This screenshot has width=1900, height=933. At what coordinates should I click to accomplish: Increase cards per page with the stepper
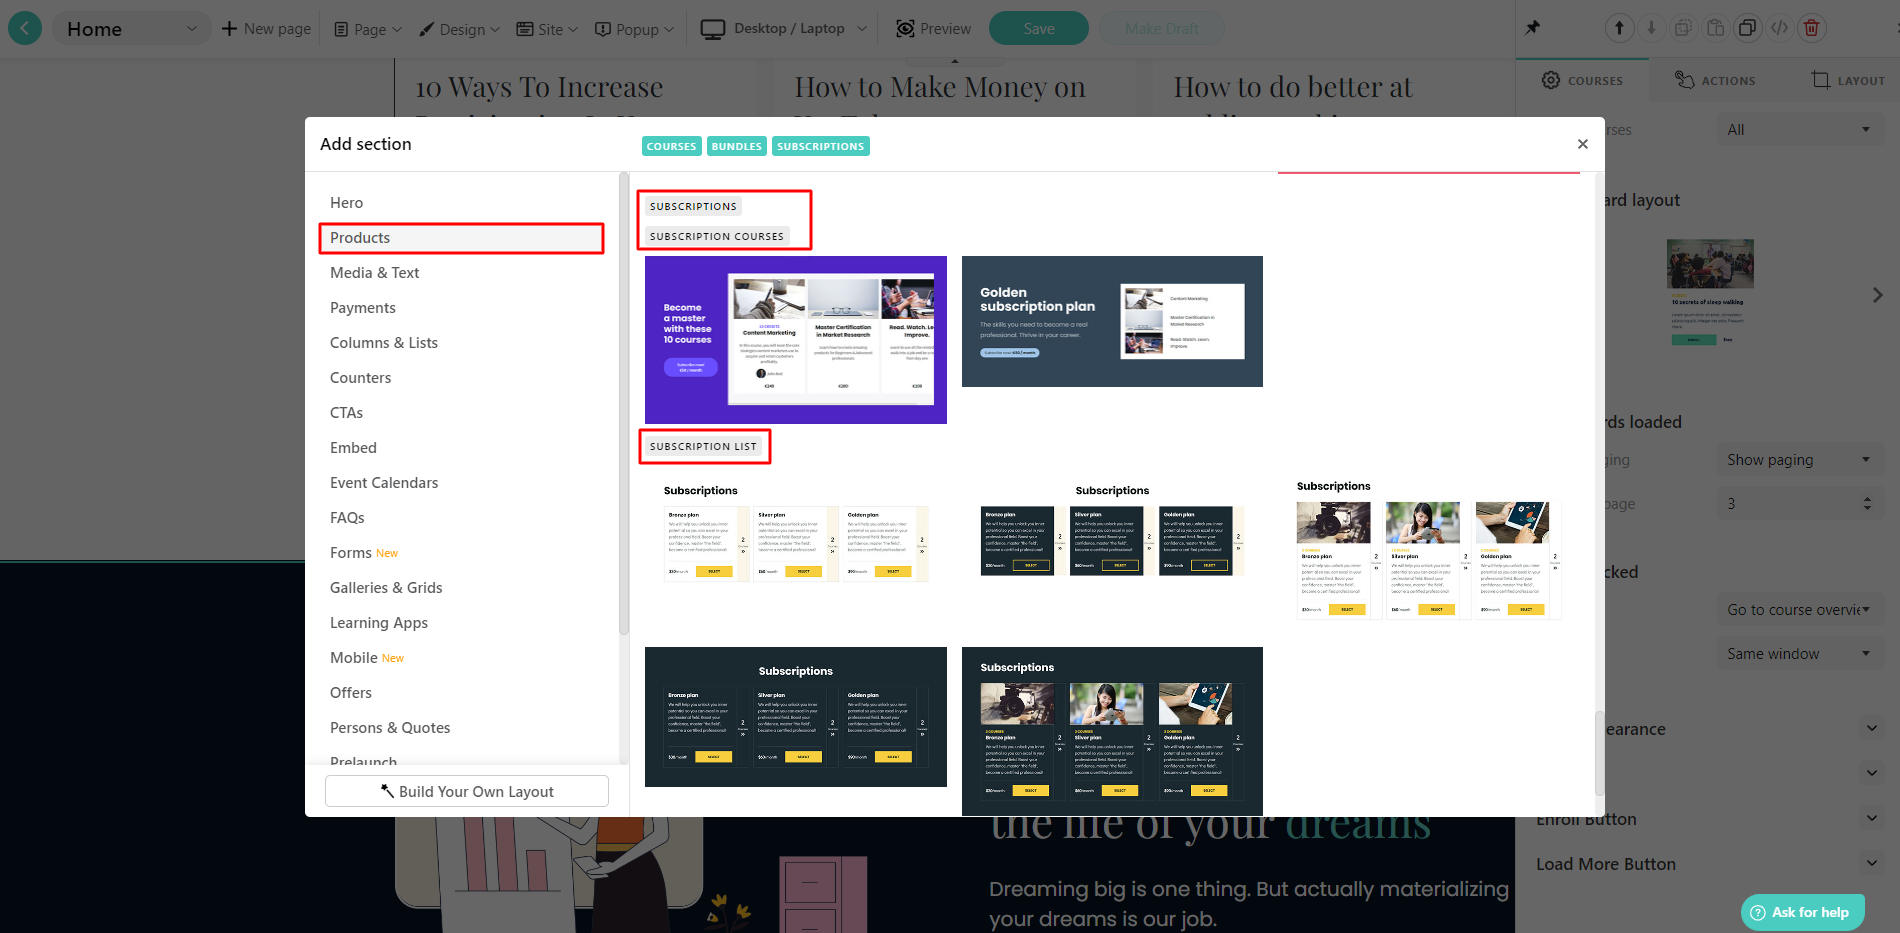tap(1866, 498)
